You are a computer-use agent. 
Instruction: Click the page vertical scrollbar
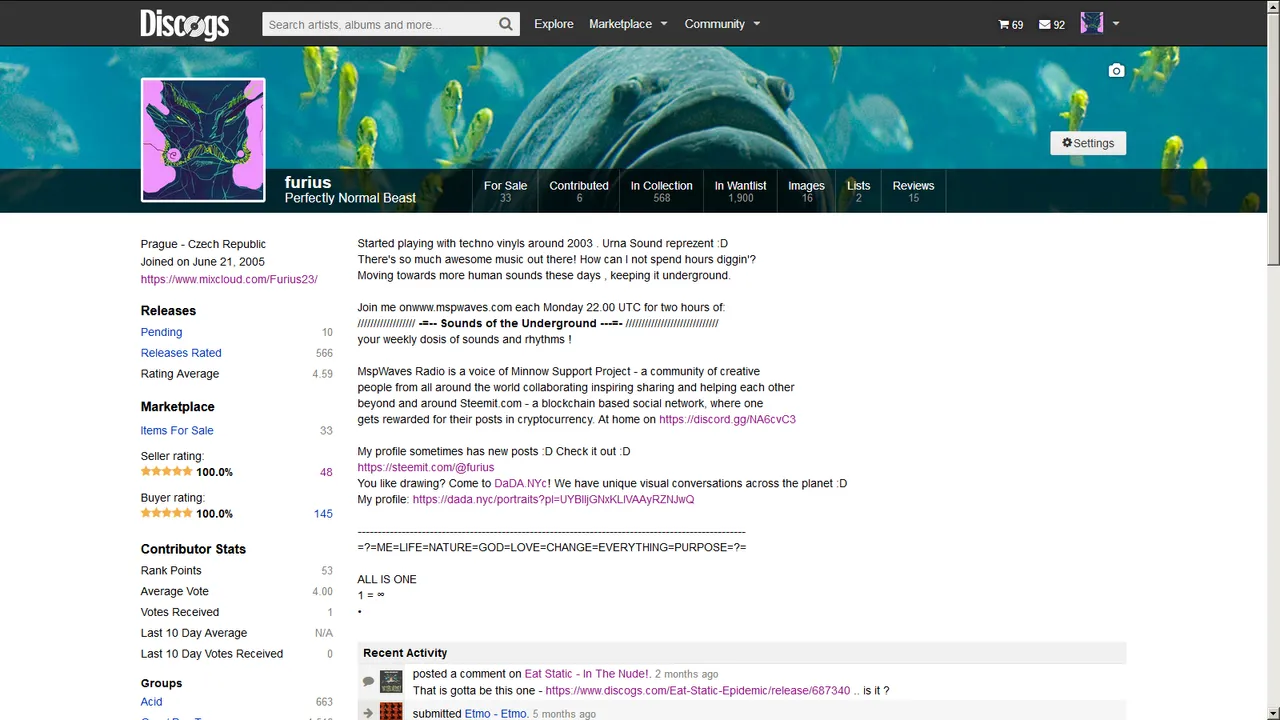[x=1272, y=140]
